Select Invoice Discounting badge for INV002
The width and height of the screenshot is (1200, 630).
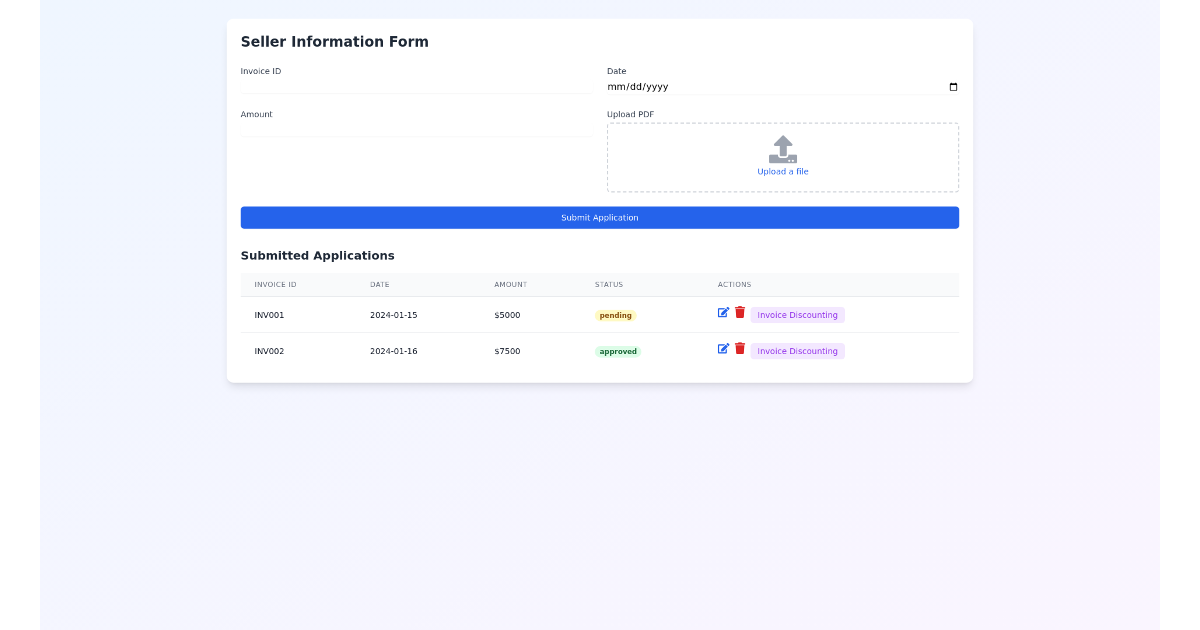pyautogui.click(x=797, y=350)
